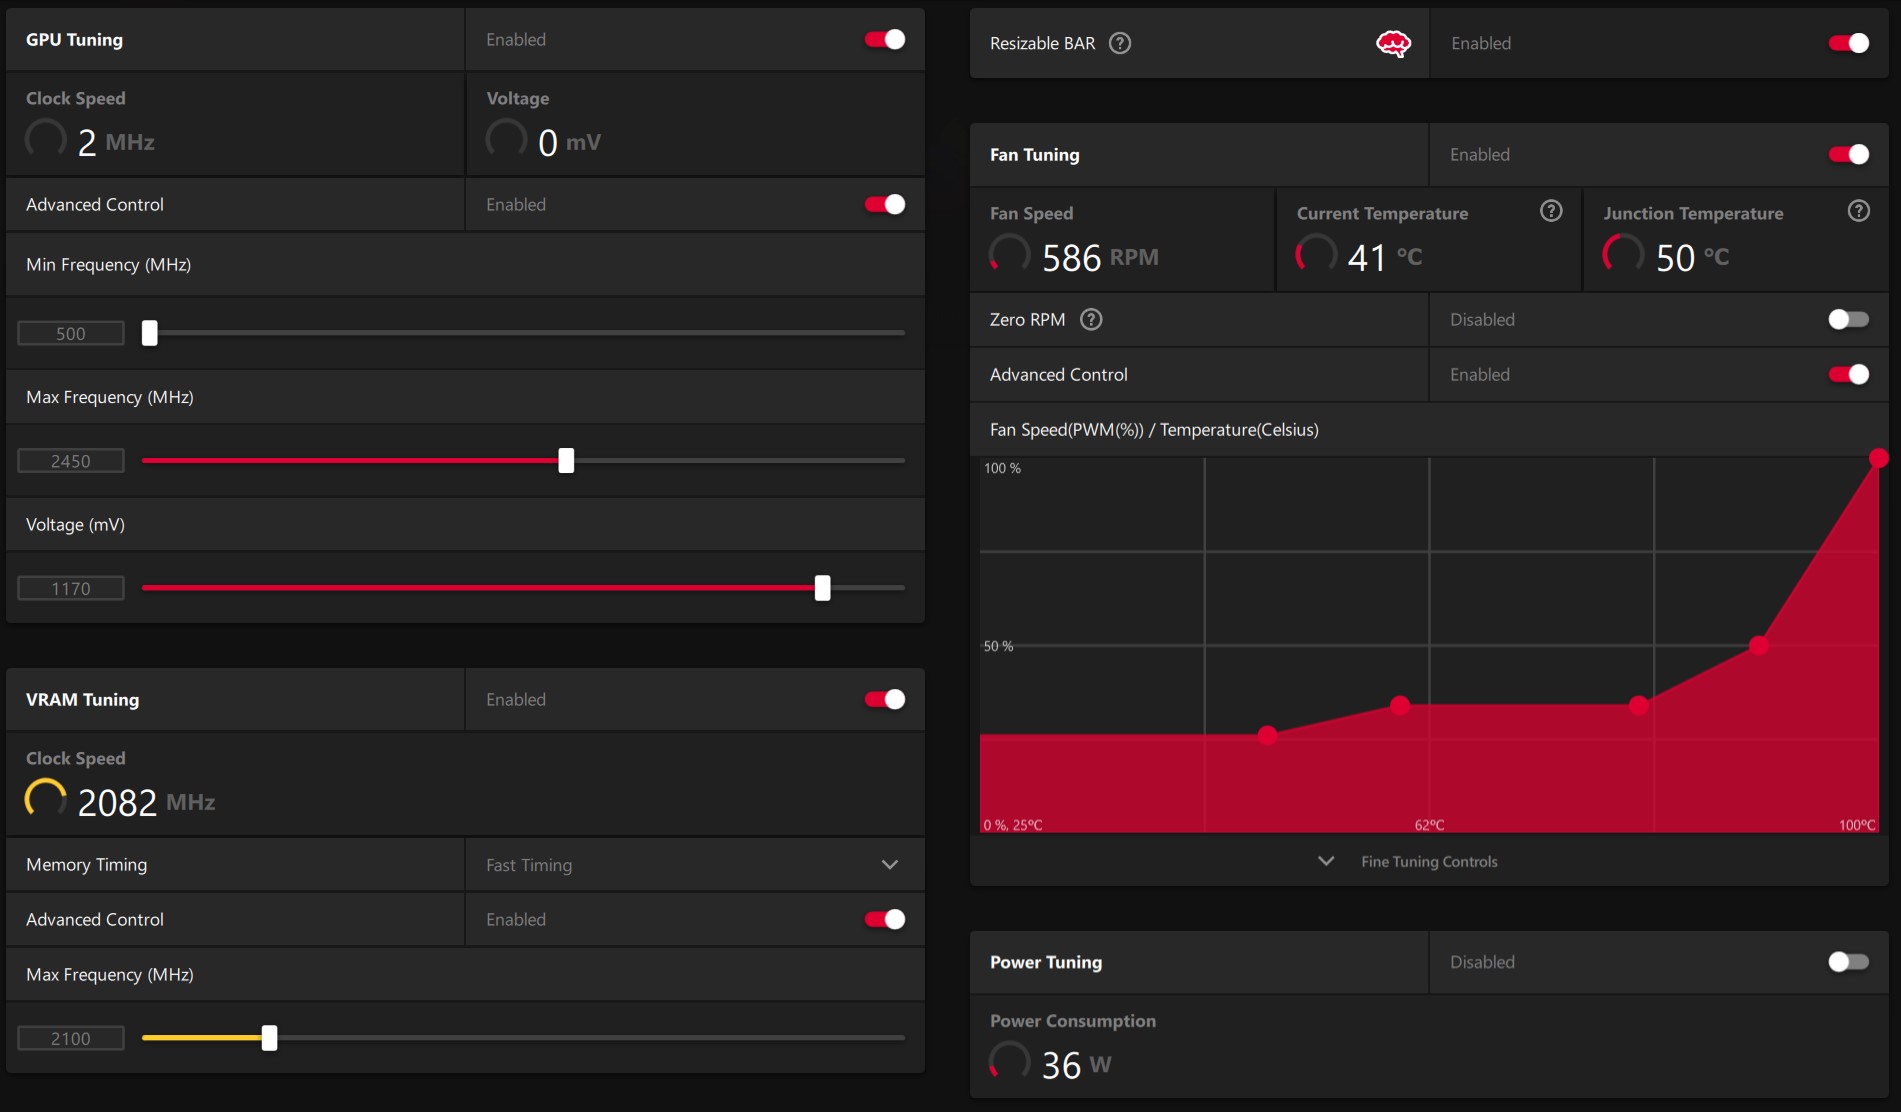This screenshot has width=1901, height=1112.
Task: Click the 100 % axis label on fan graph
Action: (x=1002, y=468)
